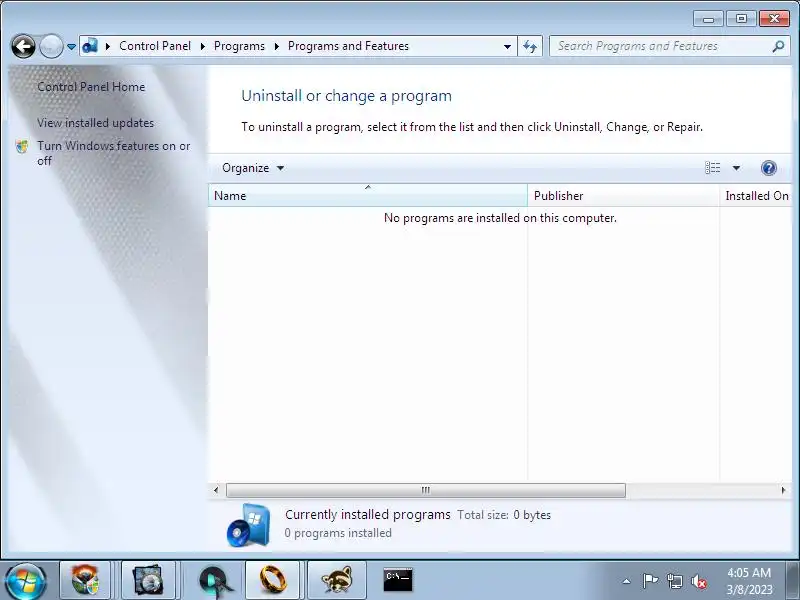
Task: Open the recent pages dropdown arrow
Action: click(x=71, y=47)
